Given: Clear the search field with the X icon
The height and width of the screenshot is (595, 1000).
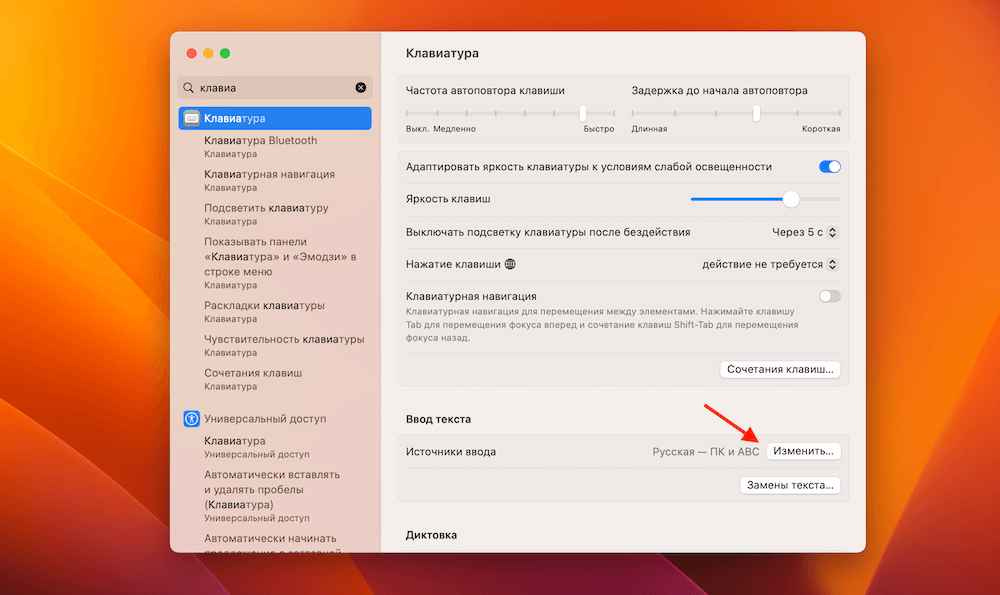Looking at the screenshot, I should [x=361, y=87].
